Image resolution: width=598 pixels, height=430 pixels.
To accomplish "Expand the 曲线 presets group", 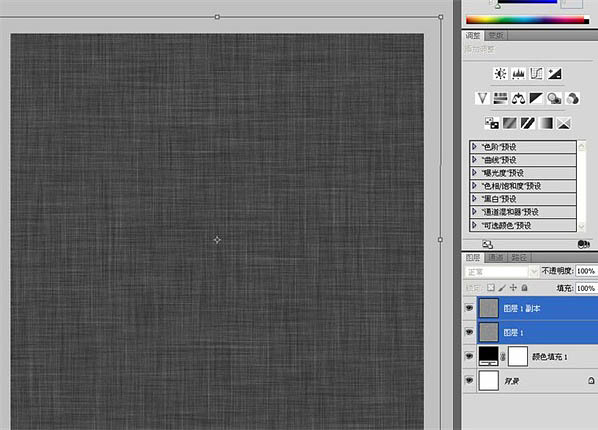I will 474,159.
